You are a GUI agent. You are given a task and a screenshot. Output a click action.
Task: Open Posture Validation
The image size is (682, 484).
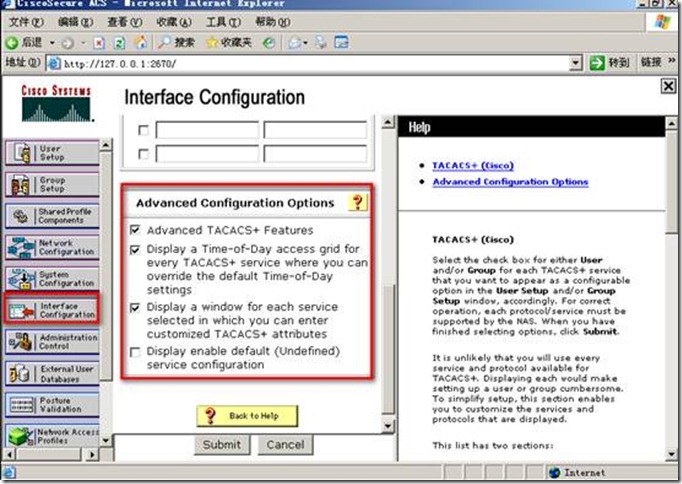click(x=52, y=404)
